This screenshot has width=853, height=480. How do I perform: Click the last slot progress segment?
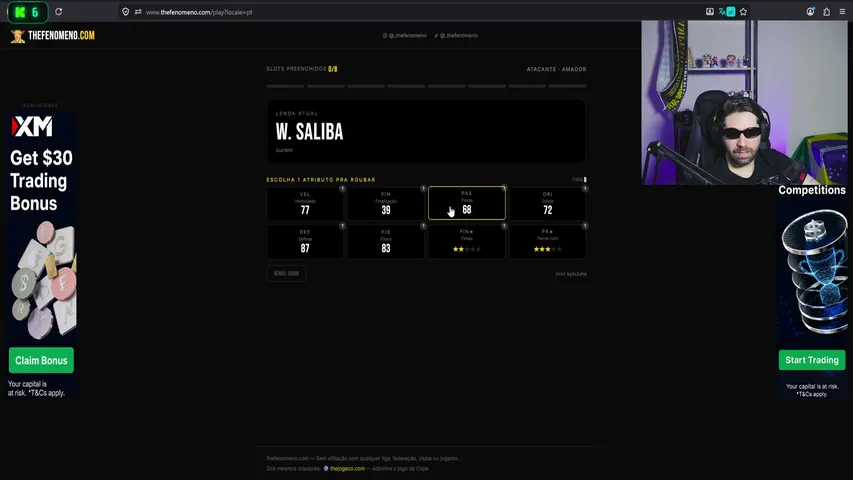[567, 86]
